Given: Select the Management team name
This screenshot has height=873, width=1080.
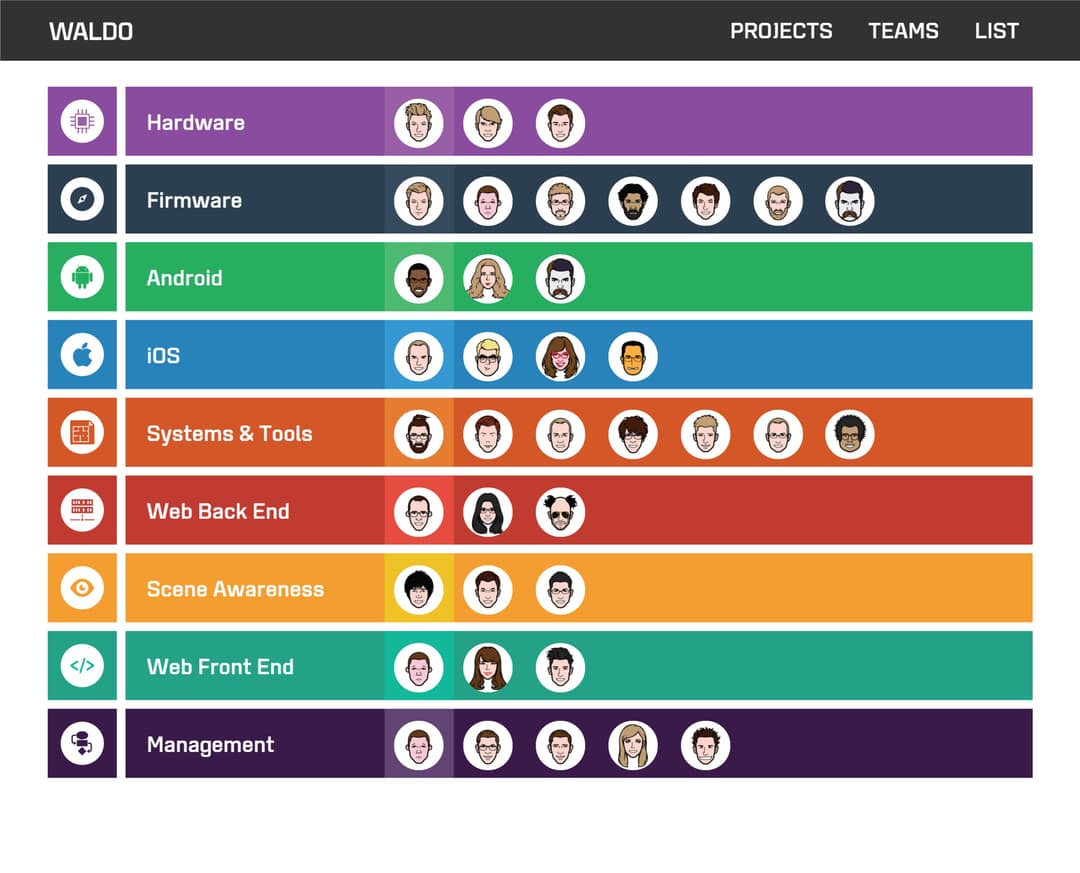Looking at the screenshot, I should click(x=210, y=745).
